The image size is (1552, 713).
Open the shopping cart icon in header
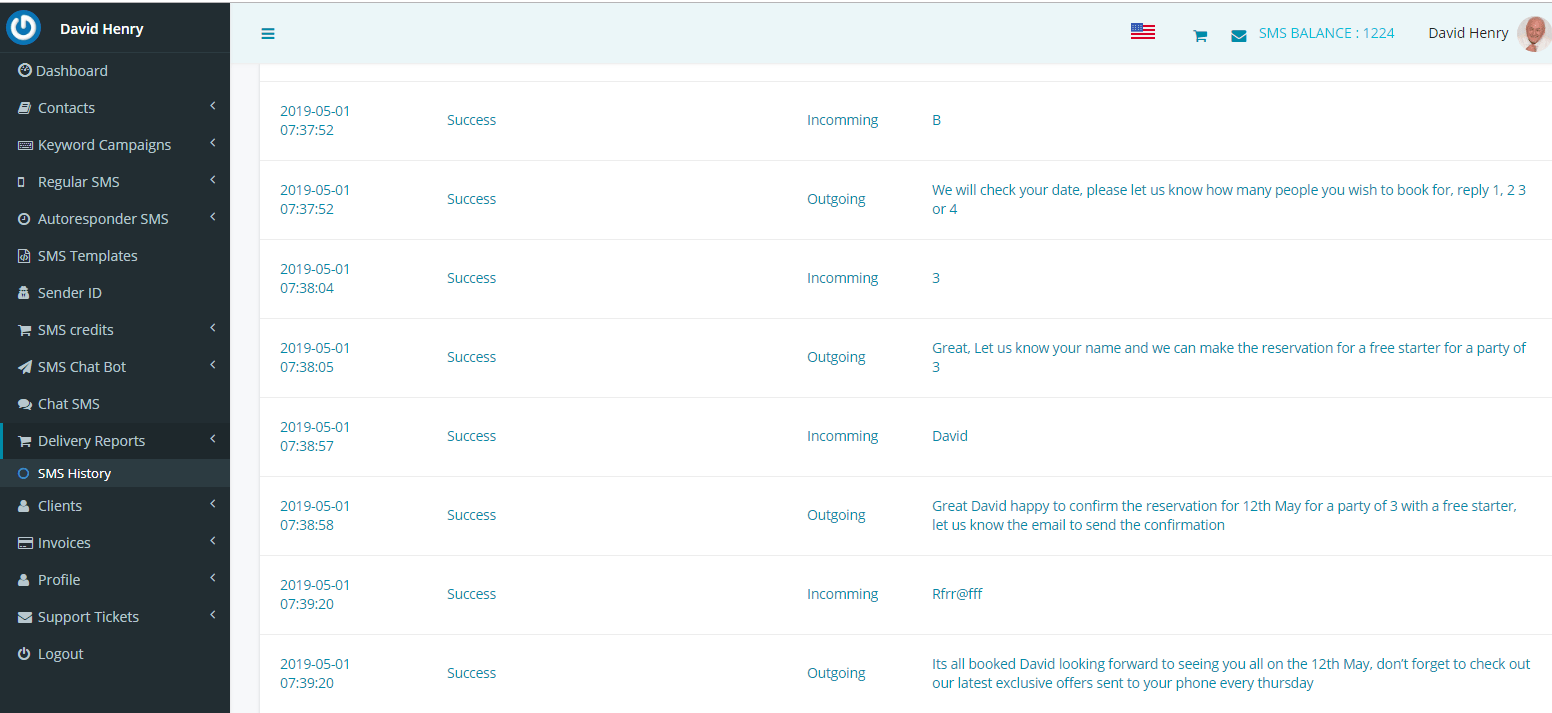(1200, 36)
